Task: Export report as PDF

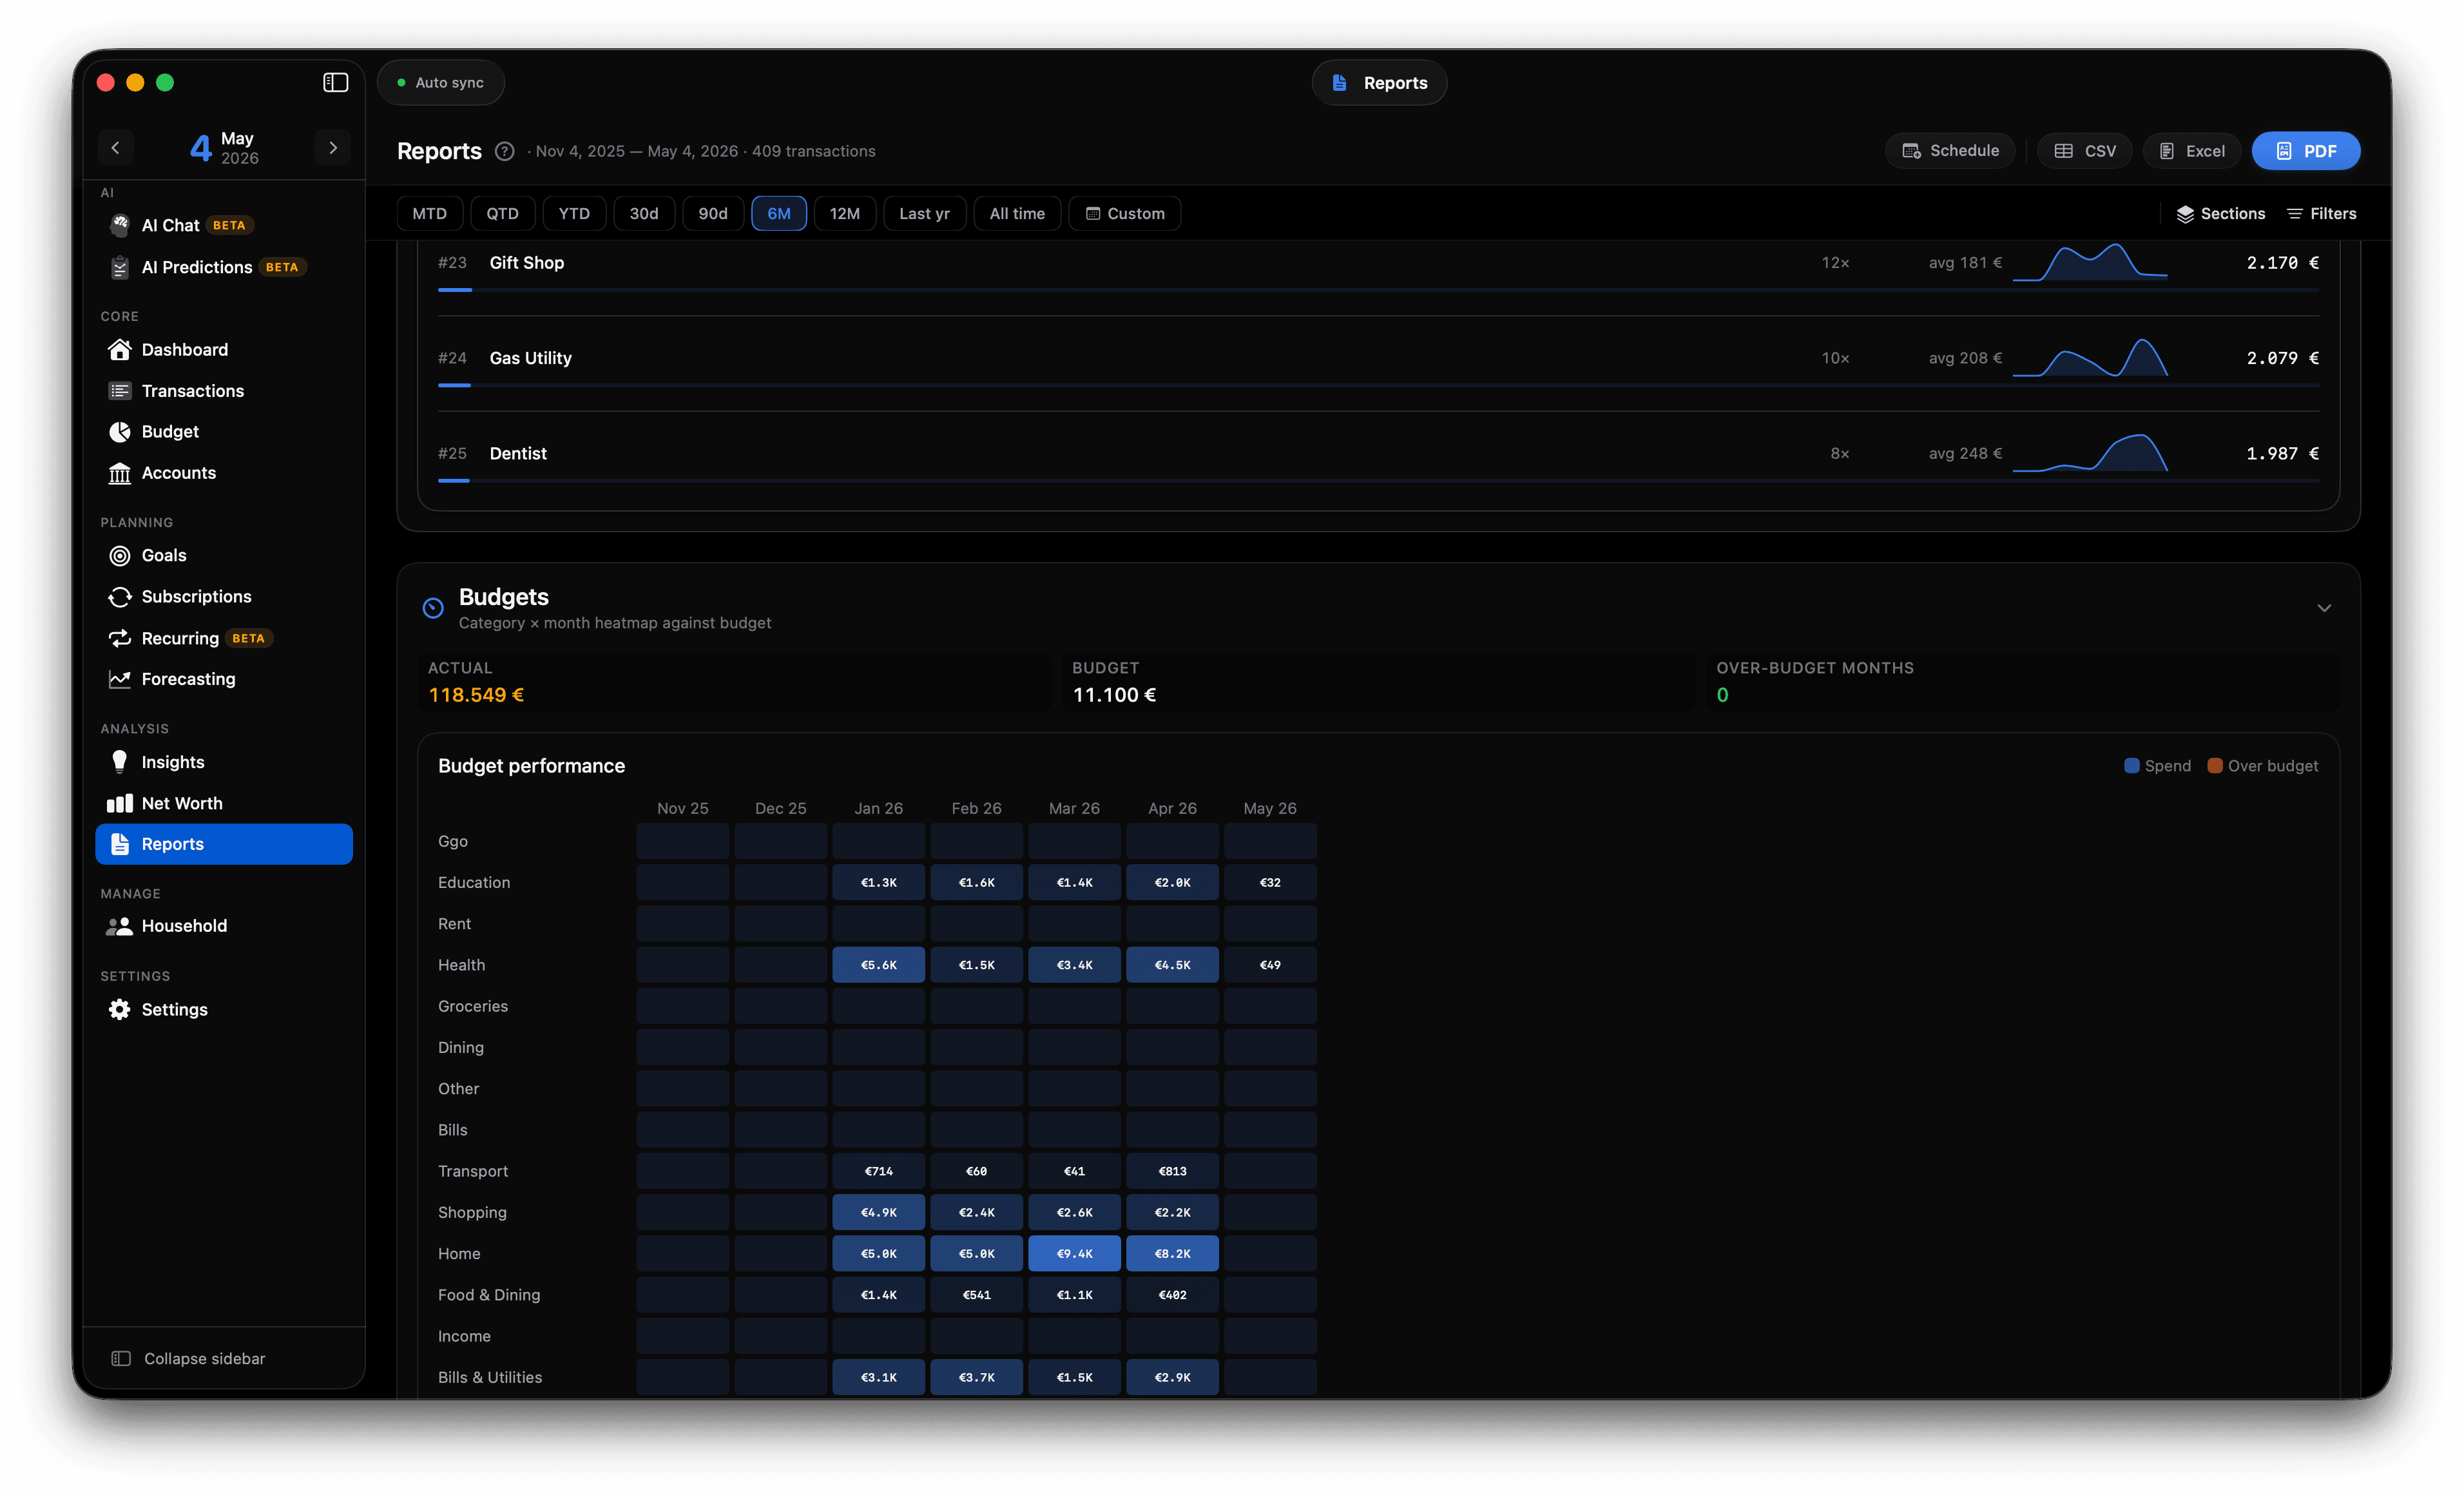Action: coord(2306,151)
